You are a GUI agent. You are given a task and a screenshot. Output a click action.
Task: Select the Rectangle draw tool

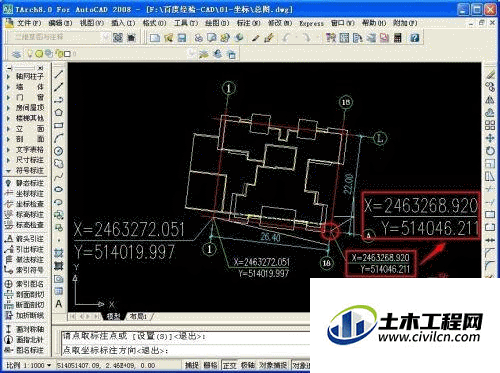pos(59,126)
